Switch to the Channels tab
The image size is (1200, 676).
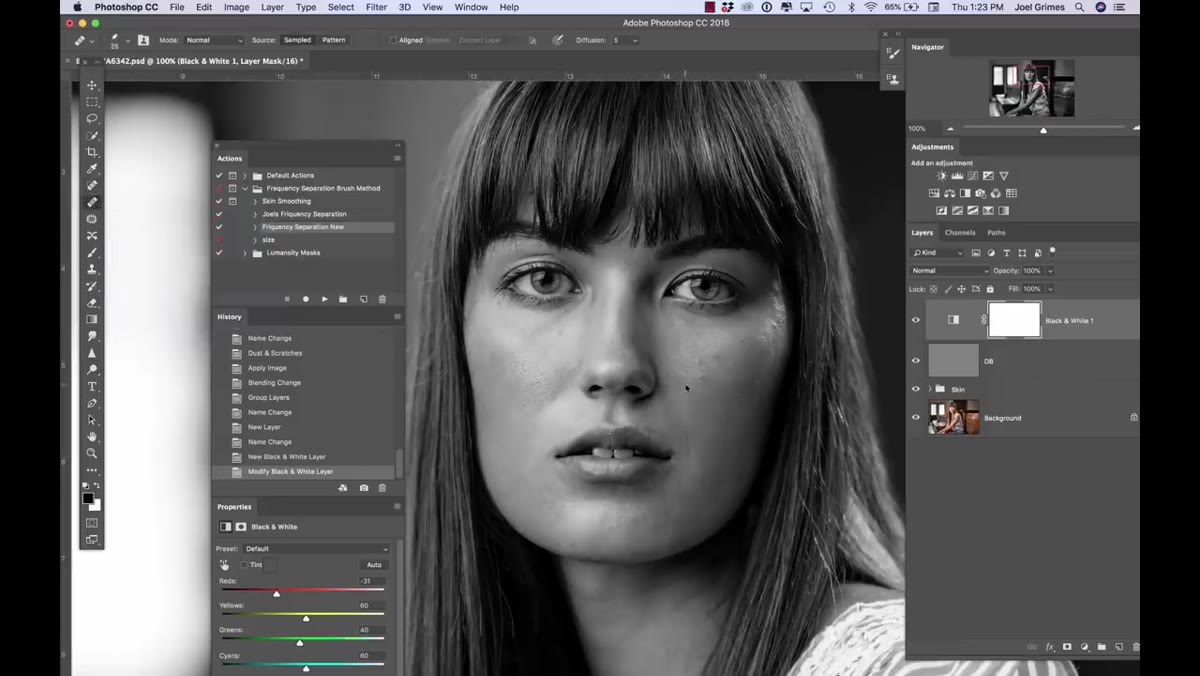click(x=960, y=233)
